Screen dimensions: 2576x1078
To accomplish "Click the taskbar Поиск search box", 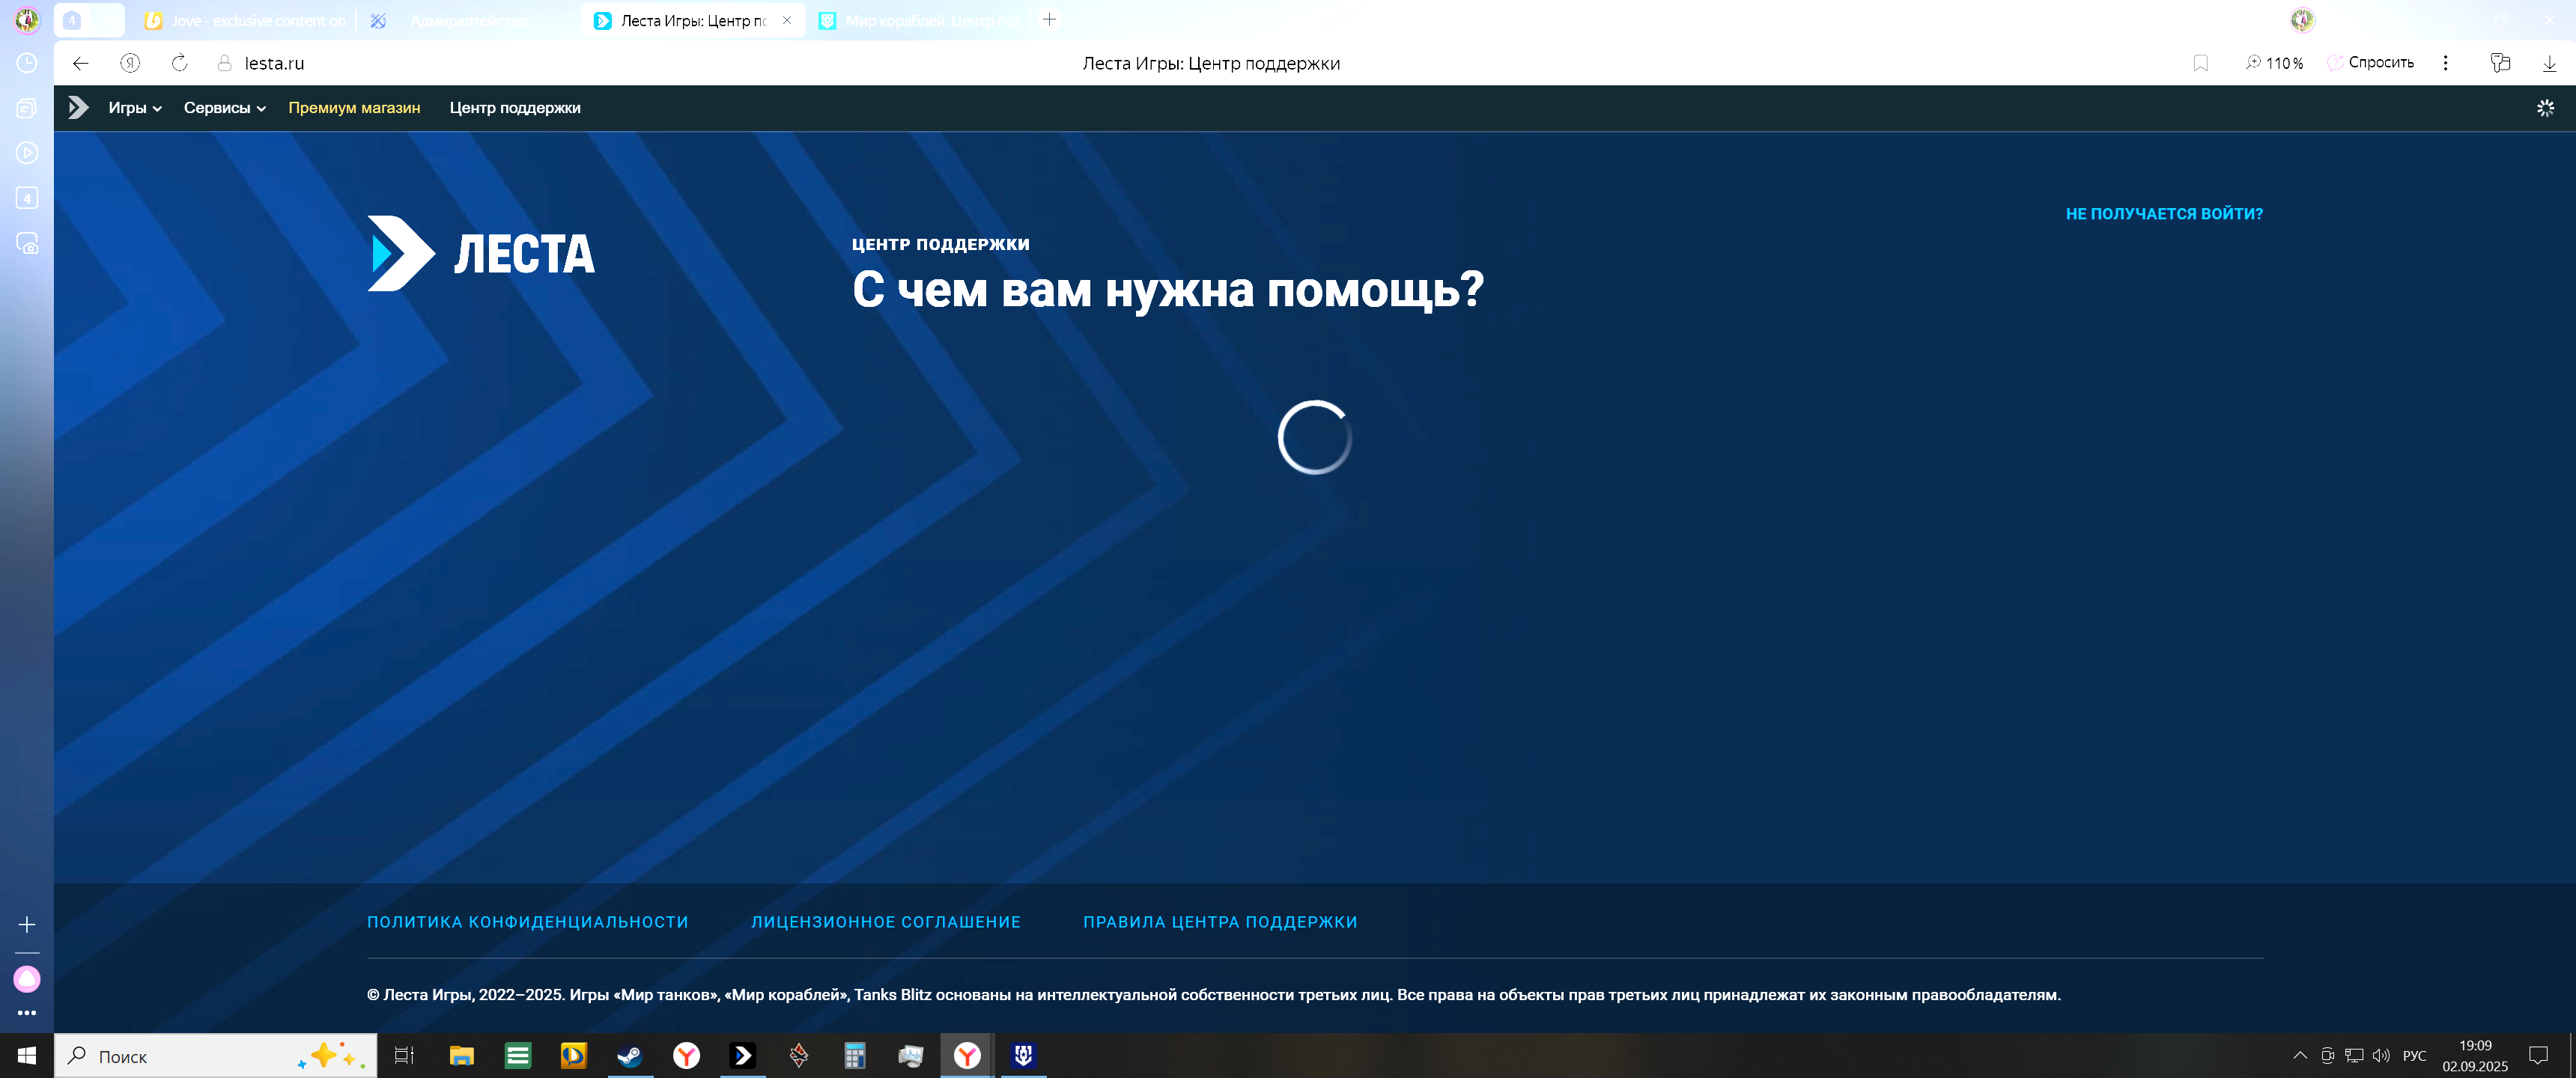I will [x=216, y=1055].
